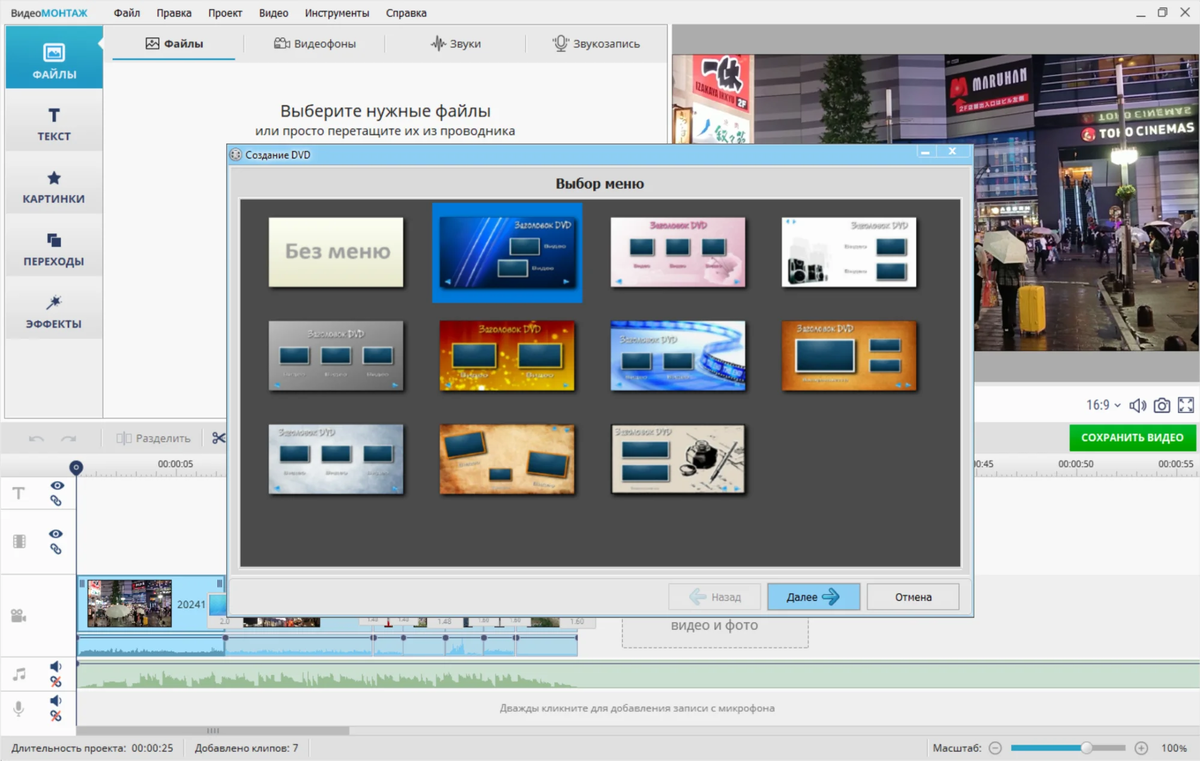Click the Добавлено клипов: 7 status text

pos(246,748)
